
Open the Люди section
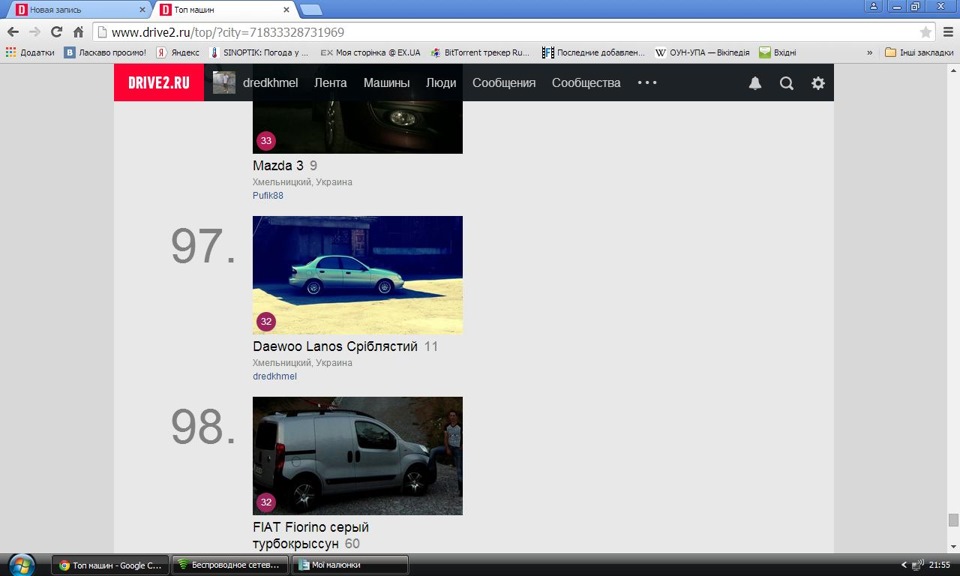pos(441,83)
